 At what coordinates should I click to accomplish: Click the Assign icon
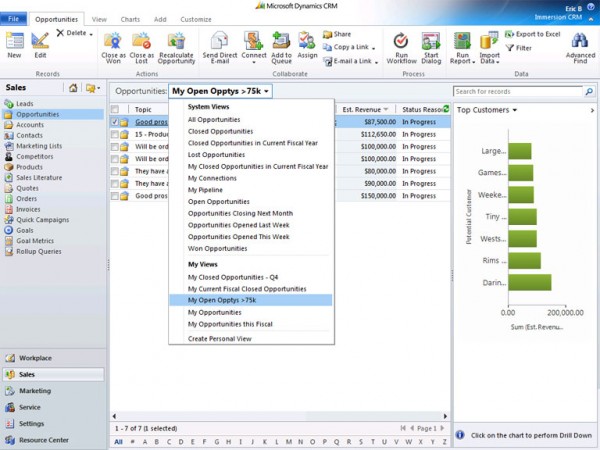[307, 40]
